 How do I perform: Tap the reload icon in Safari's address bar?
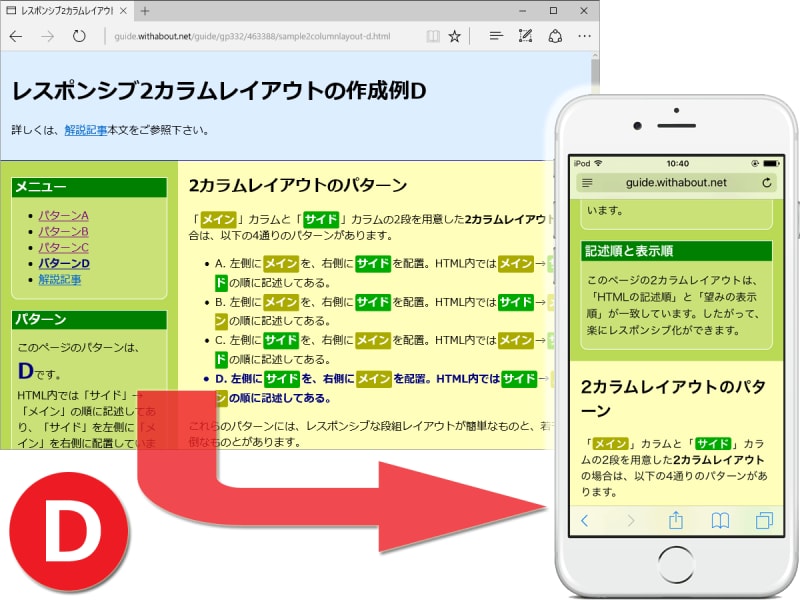tap(766, 184)
